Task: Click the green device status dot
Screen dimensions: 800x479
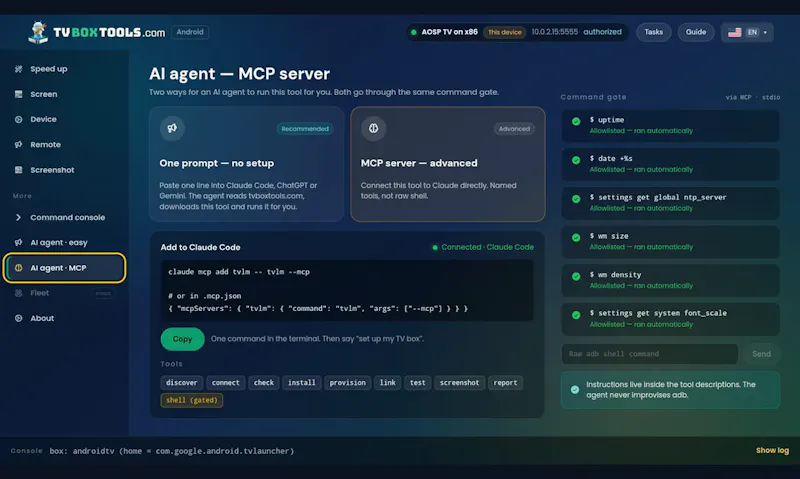Action: [414, 32]
